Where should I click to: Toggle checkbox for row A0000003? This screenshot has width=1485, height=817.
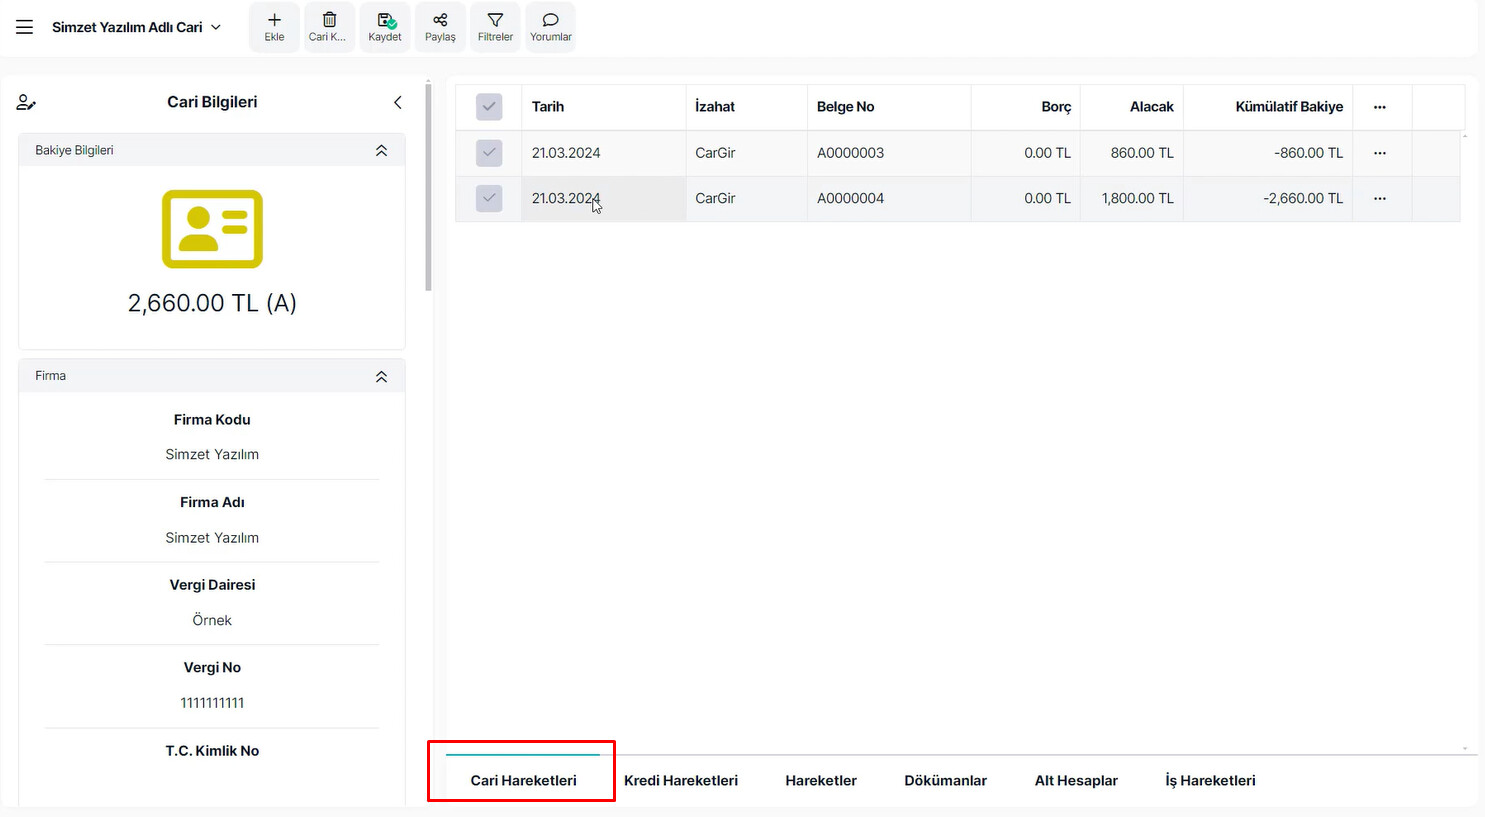(x=489, y=153)
